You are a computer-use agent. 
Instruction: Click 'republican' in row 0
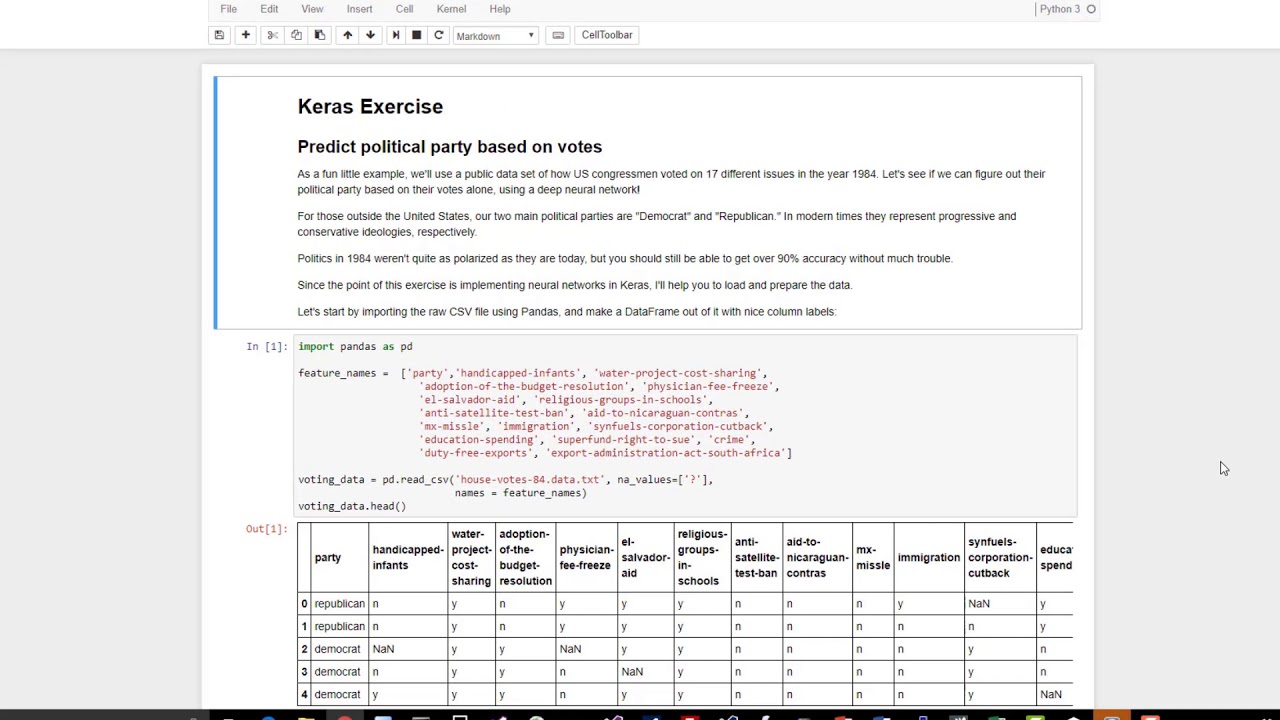pos(340,604)
